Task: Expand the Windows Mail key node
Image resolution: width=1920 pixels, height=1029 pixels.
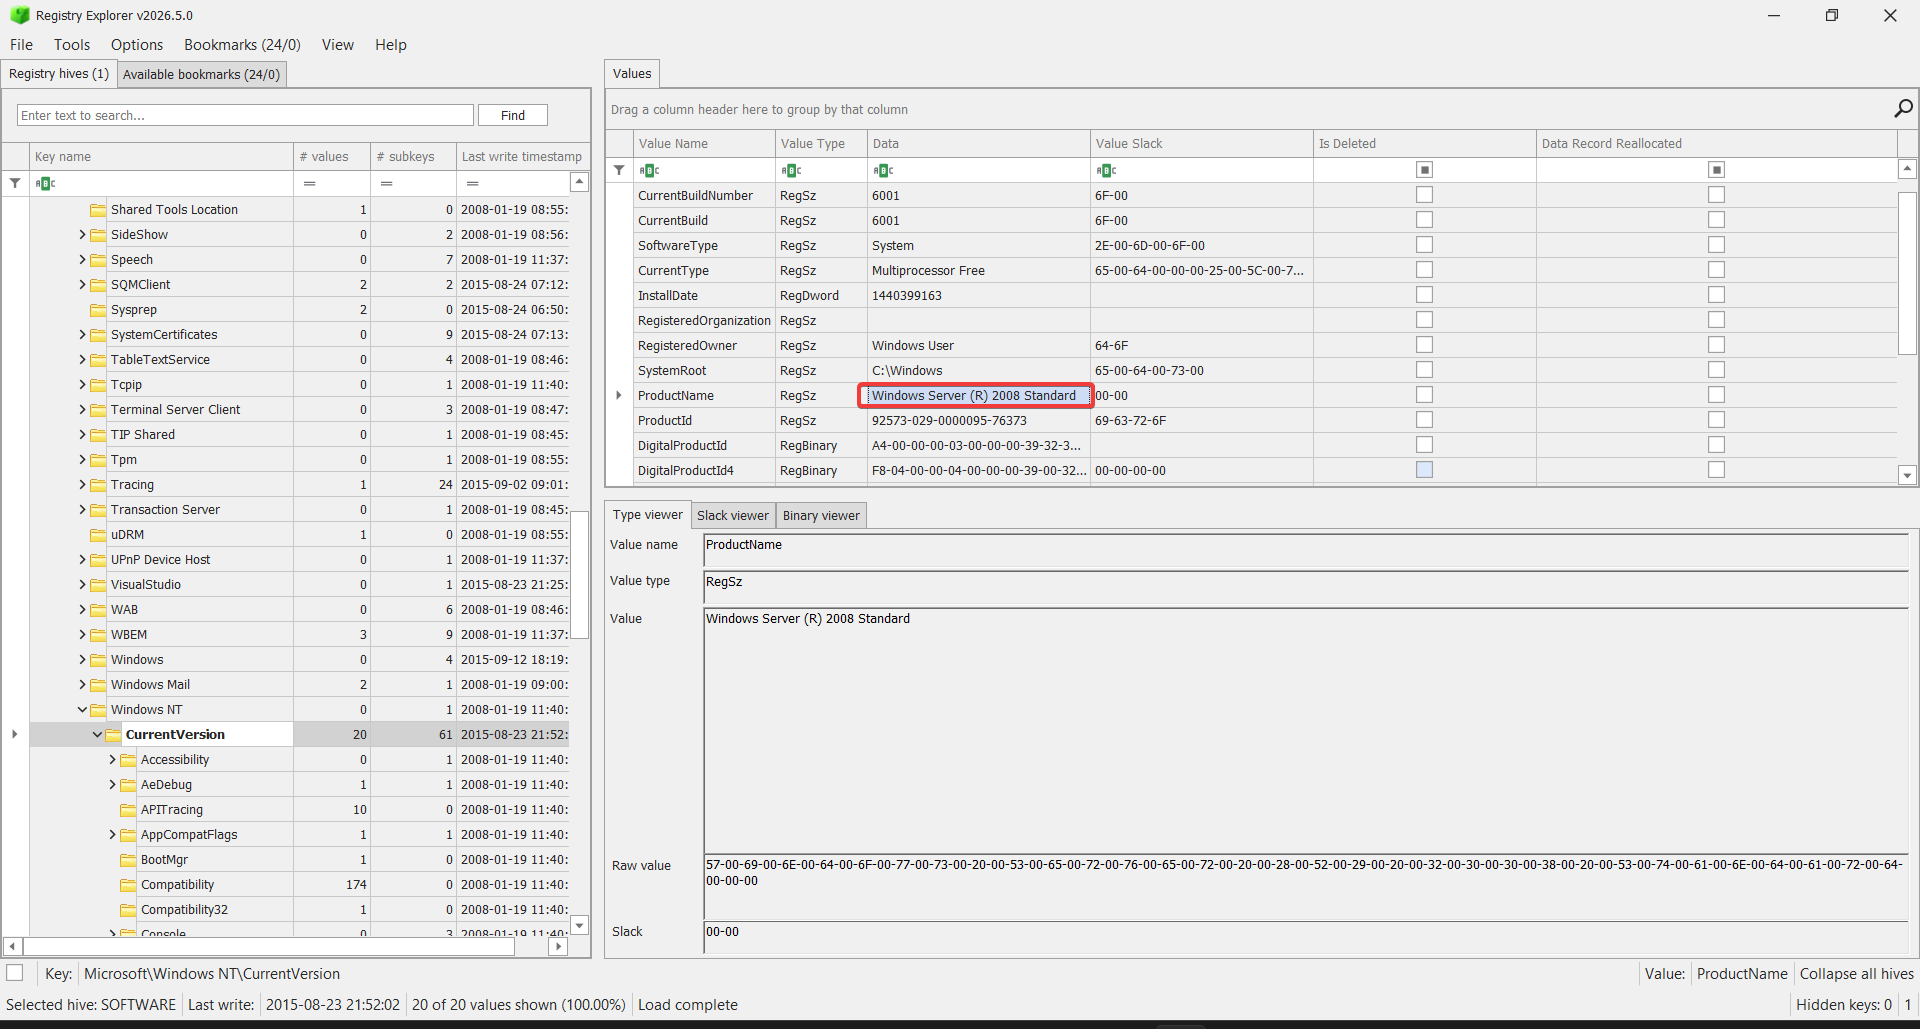Action: pyautogui.click(x=82, y=685)
